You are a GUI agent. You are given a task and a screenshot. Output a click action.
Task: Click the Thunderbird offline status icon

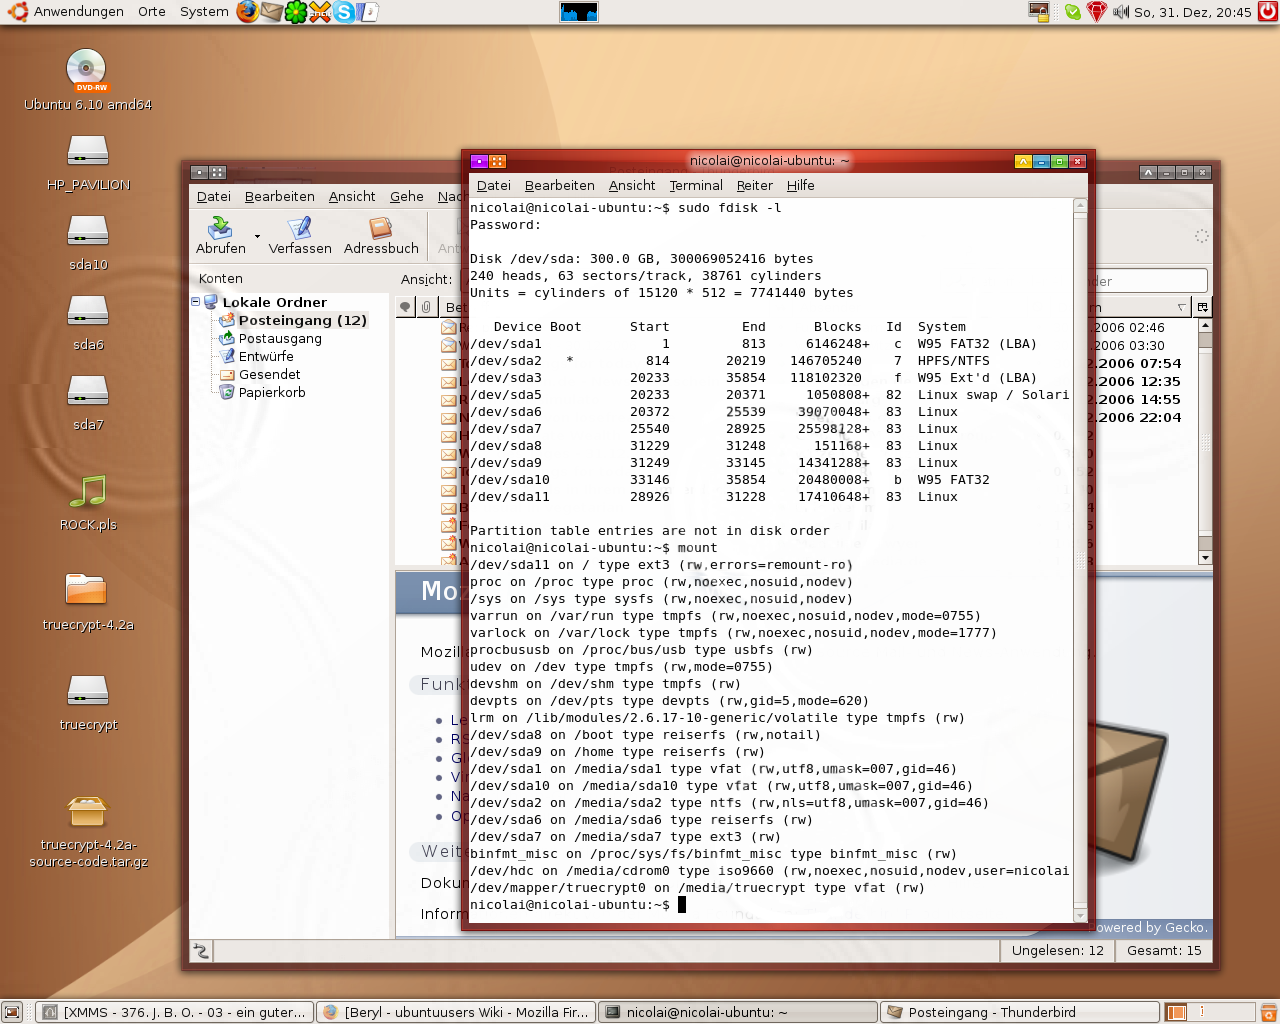coord(201,951)
